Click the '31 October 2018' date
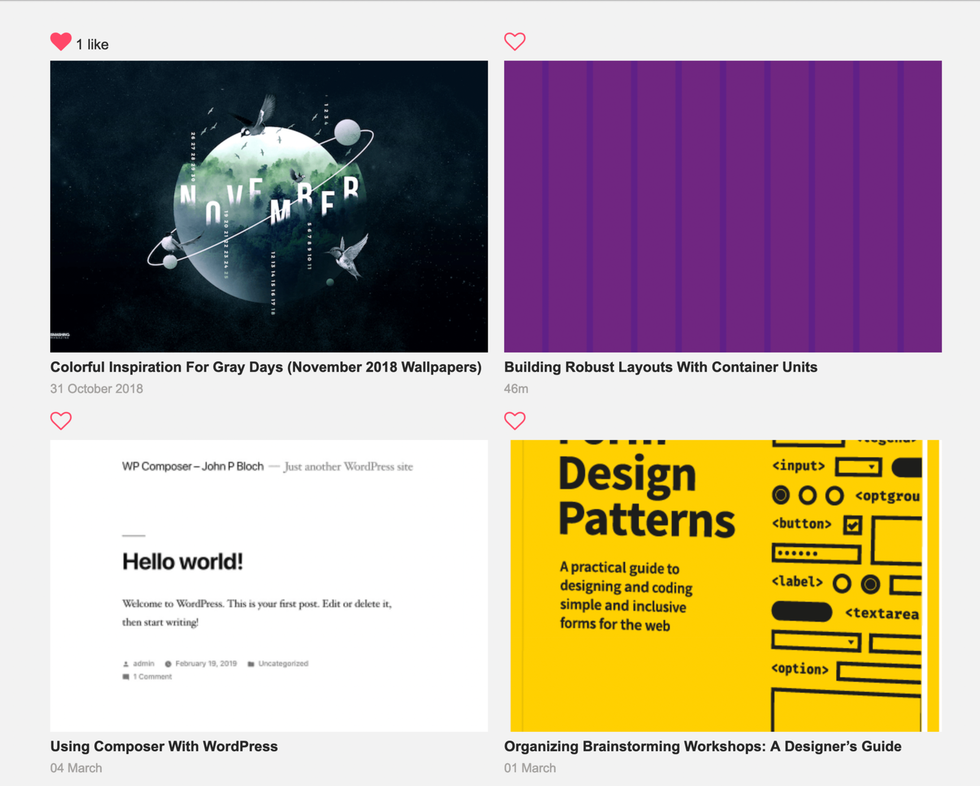This screenshot has width=980, height=786. 96,389
